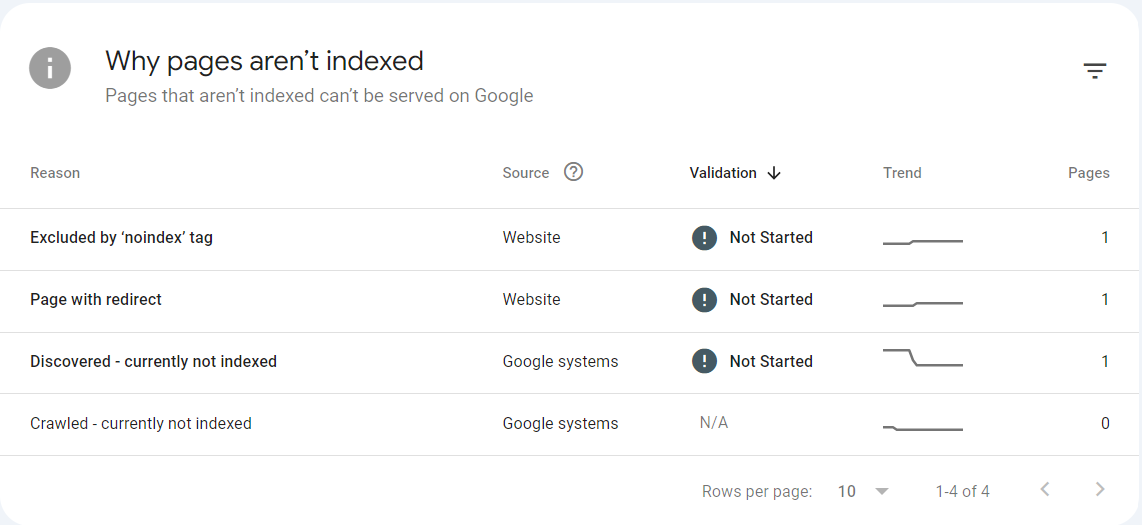Screen dimensions: 1142x525
Task: Click warning icon in Discovered row
Action: 704,362
